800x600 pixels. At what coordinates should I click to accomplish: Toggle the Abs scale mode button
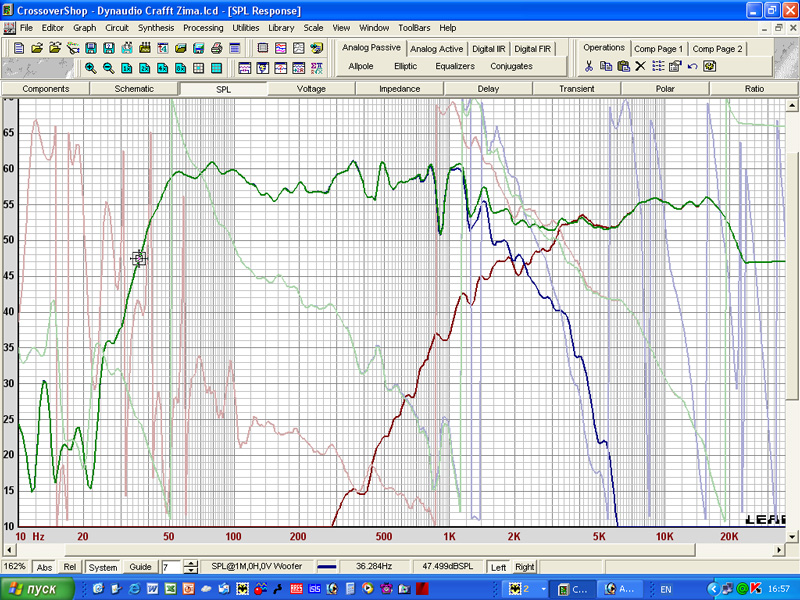pos(44,567)
